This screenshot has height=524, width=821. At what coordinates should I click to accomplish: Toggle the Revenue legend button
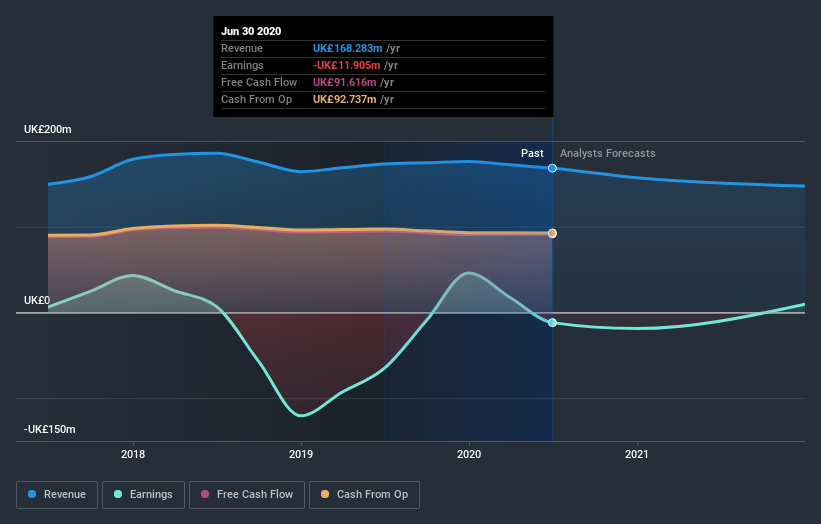(57, 495)
